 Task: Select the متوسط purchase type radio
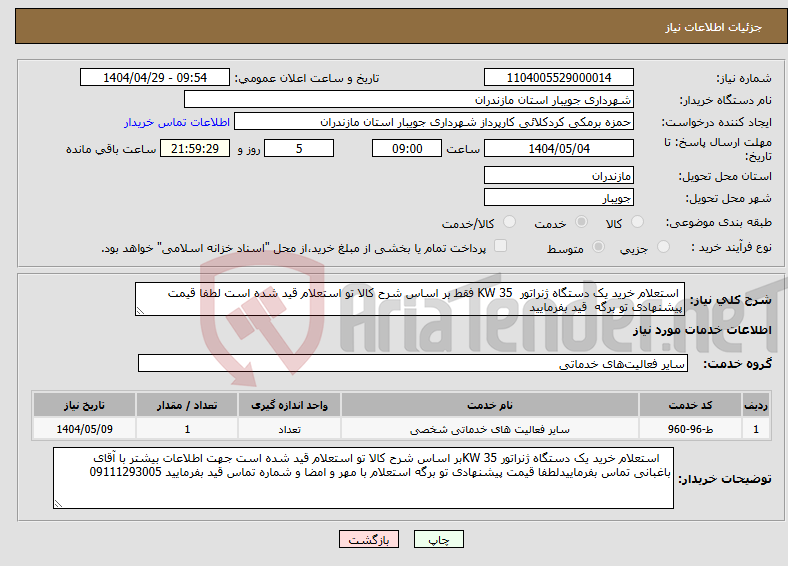[598, 246]
